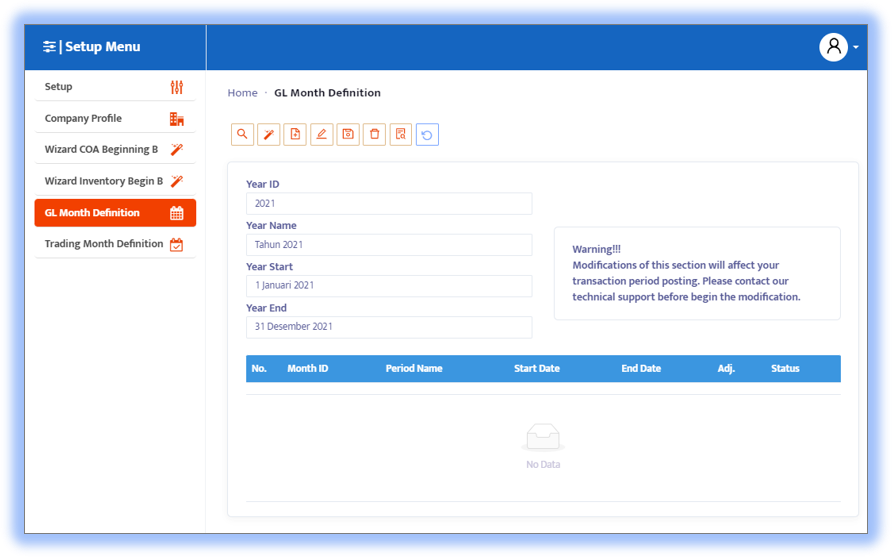
Task: Click the document preview toolbar icon
Action: [x=401, y=134]
